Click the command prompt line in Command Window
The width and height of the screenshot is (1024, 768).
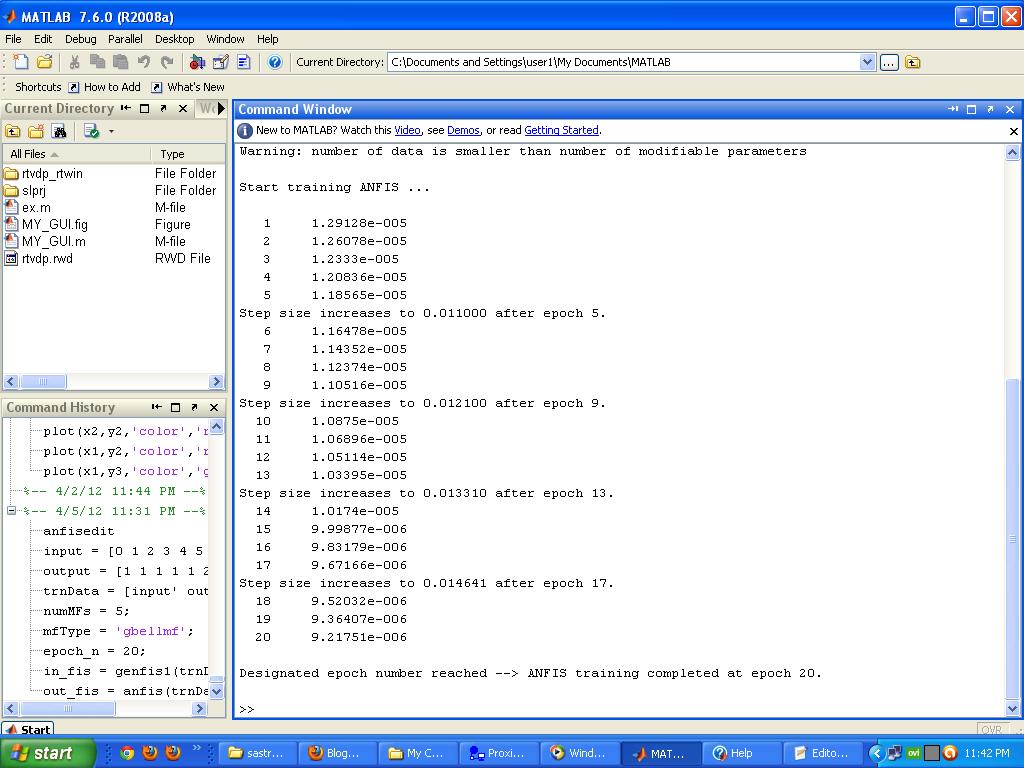tap(619, 709)
